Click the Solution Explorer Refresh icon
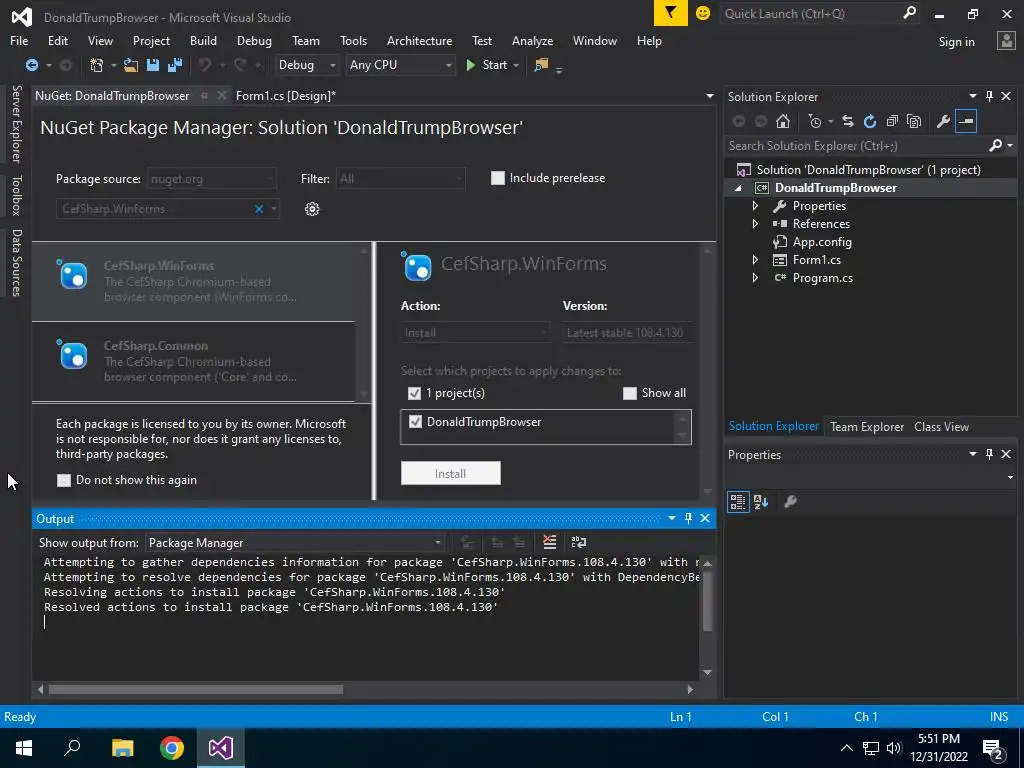Viewport: 1024px width, 768px height. (869, 121)
